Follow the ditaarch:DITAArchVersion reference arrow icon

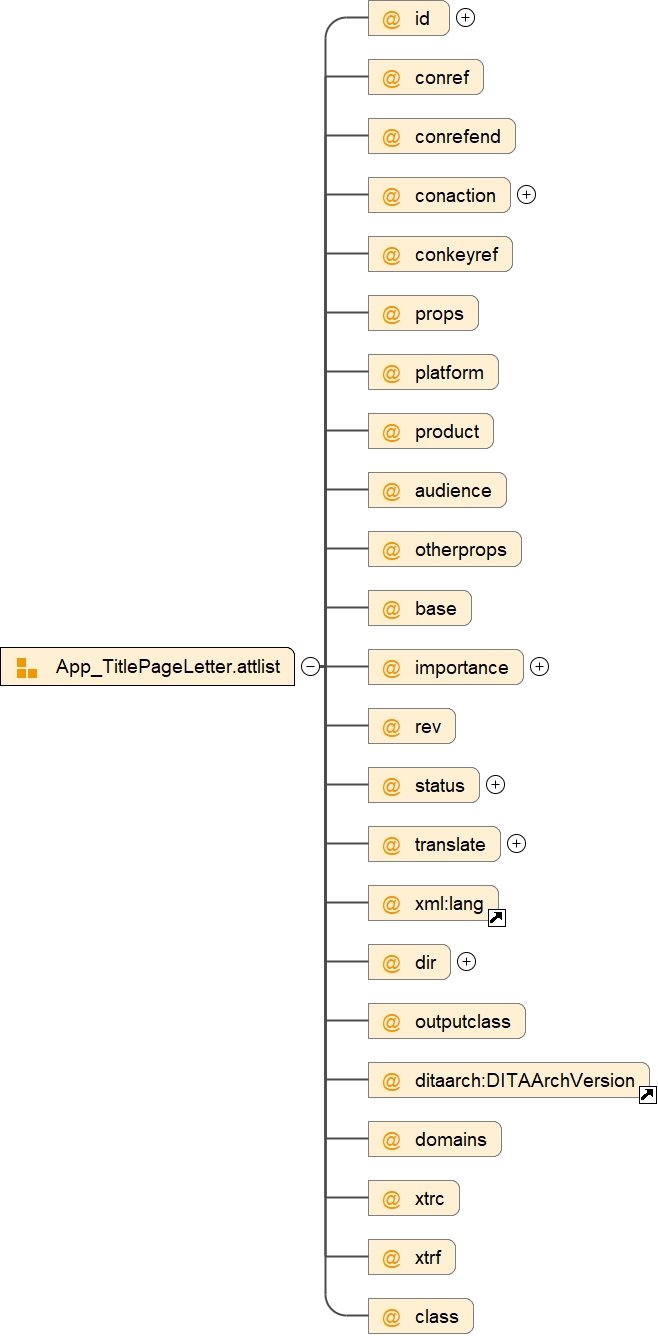click(x=647, y=1095)
